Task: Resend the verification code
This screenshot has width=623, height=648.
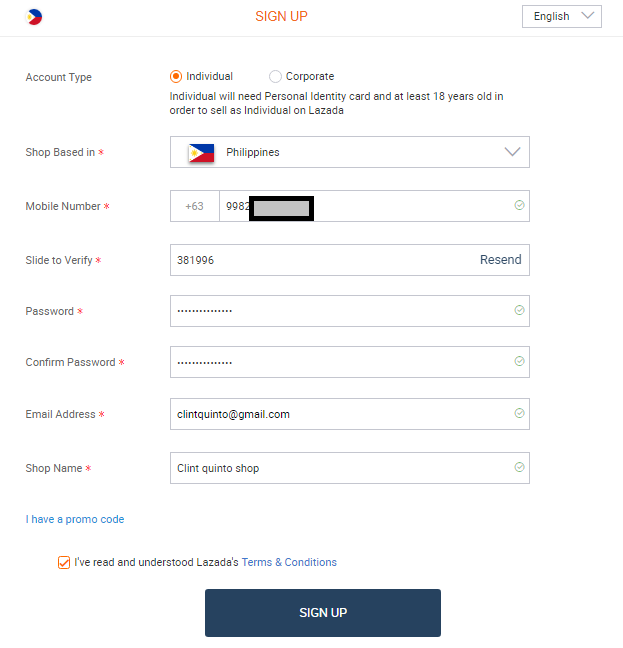Action: [x=500, y=260]
